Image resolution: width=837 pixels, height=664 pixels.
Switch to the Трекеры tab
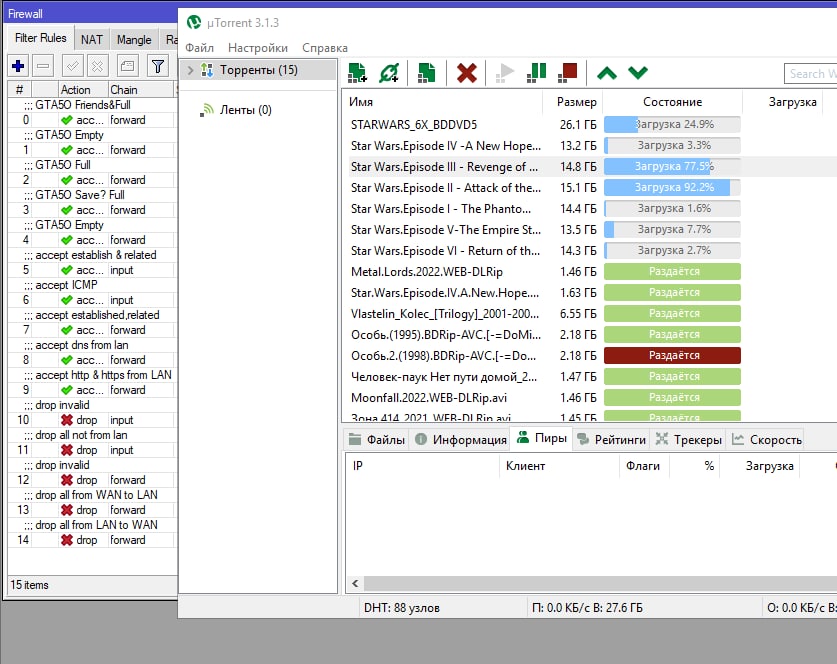[689, 439]
